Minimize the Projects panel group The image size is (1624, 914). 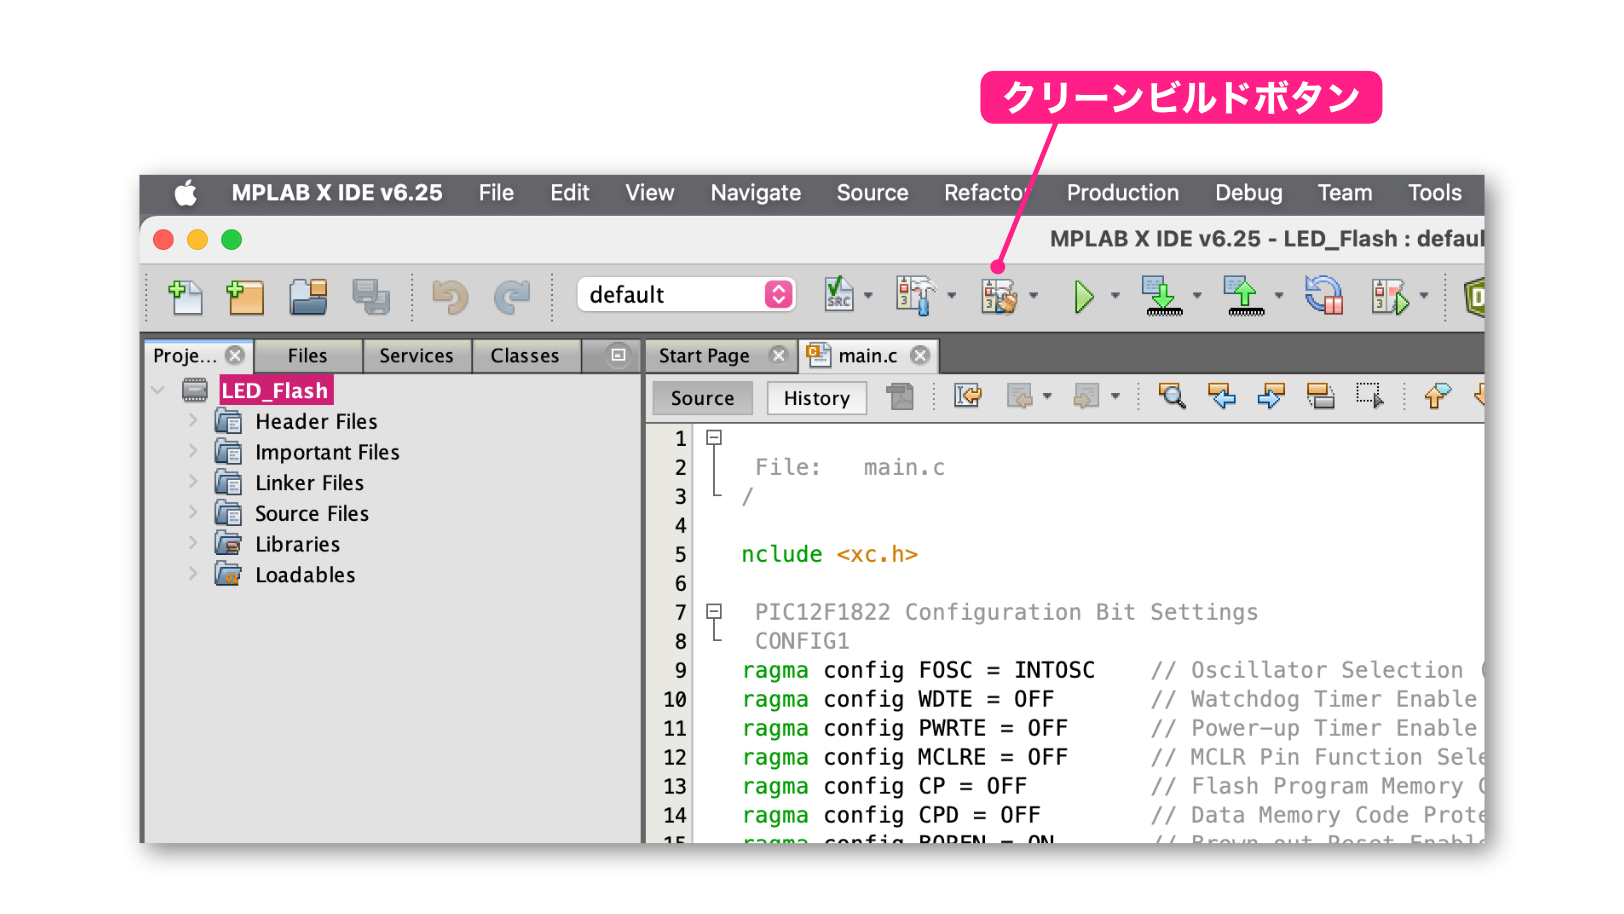point(618,355)
